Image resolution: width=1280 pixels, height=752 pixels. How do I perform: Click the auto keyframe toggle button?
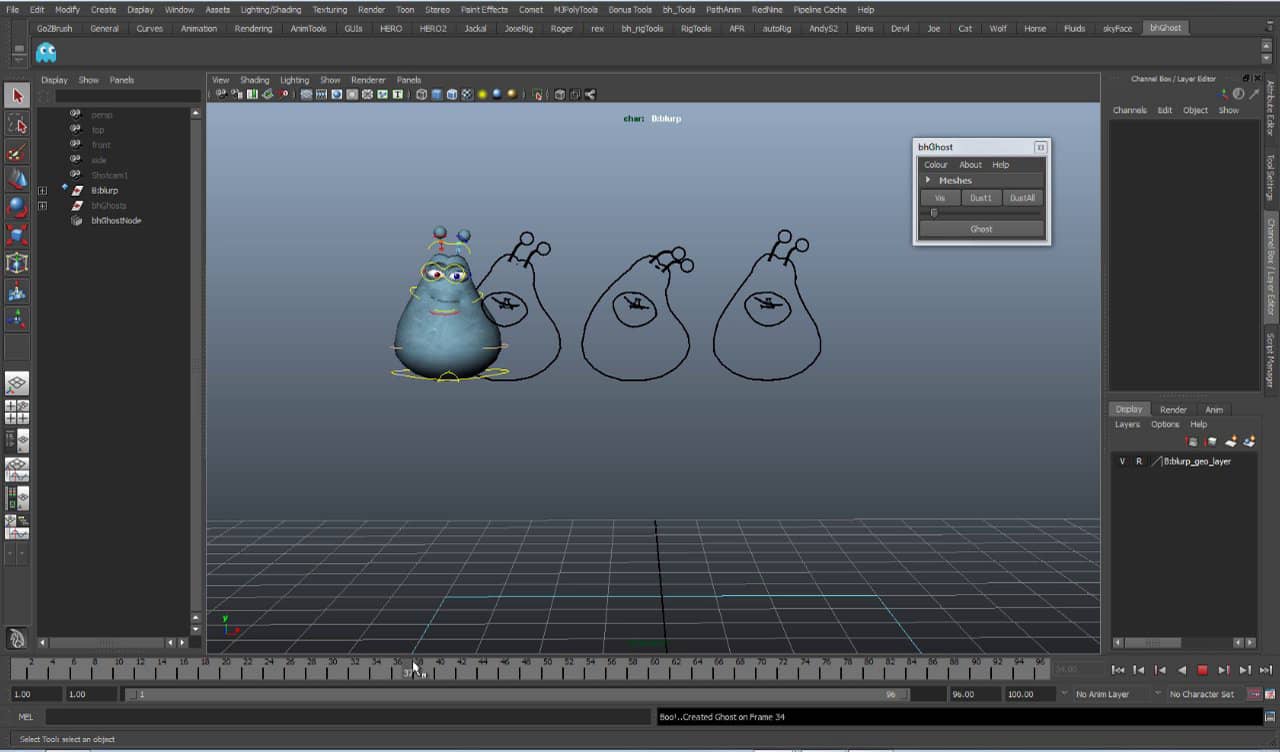(x=1253, y=694)
